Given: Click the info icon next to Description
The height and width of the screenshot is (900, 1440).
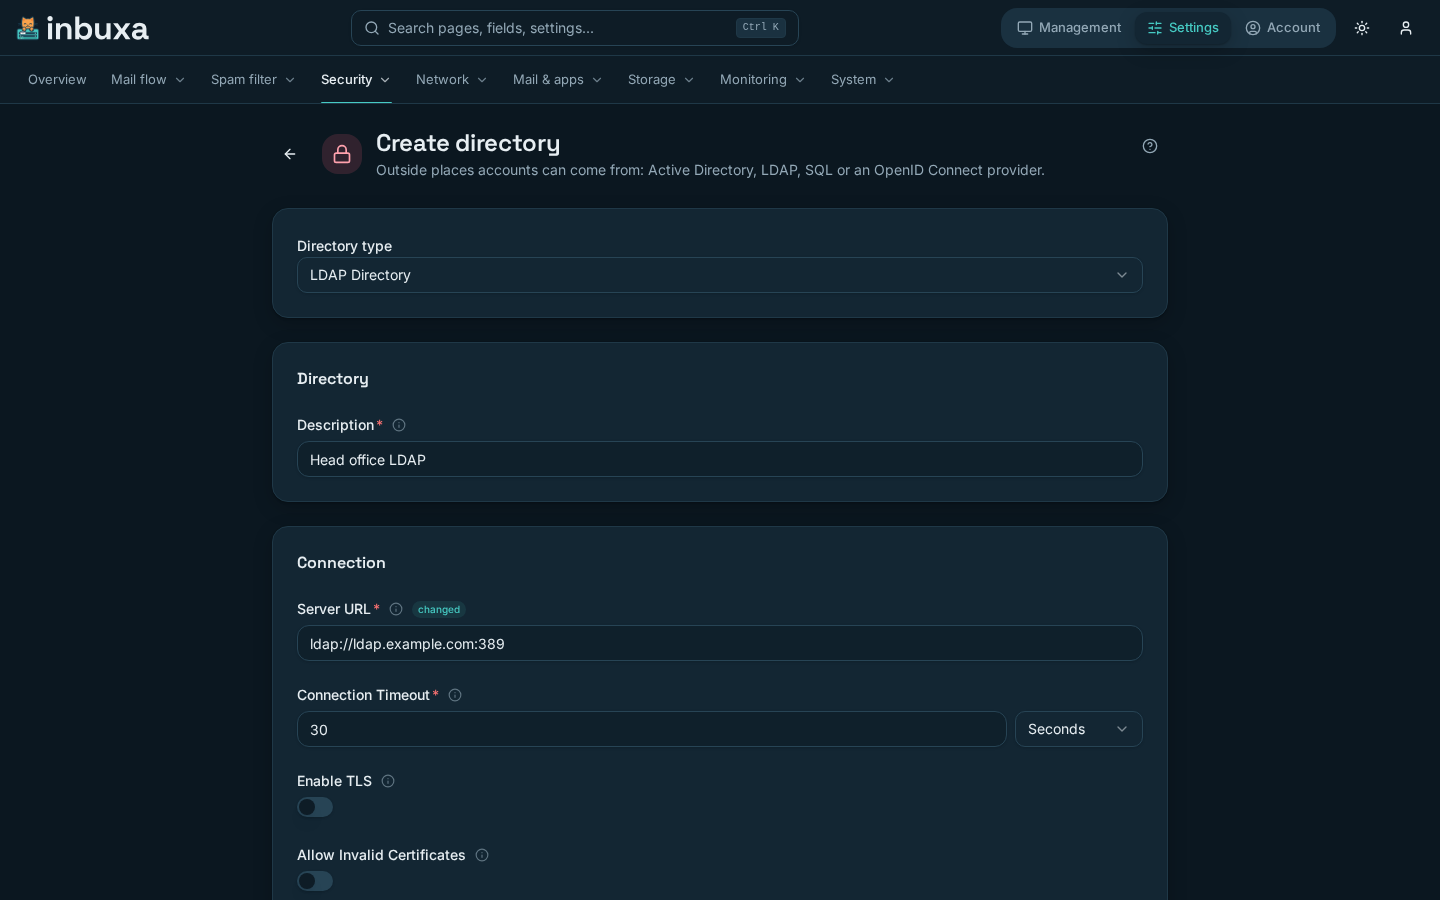Looking at the screenshot, I should click(399, 425).
